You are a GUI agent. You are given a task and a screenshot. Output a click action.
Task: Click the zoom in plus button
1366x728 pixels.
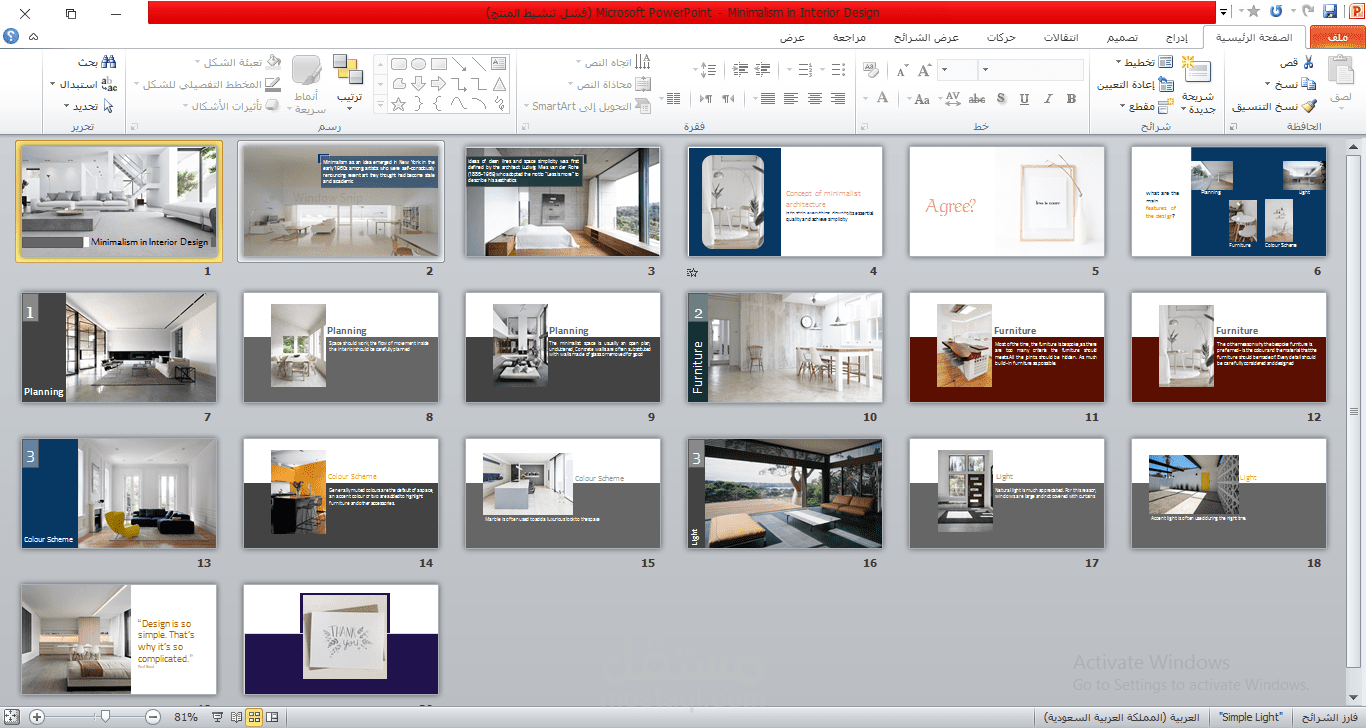[37, 717]
